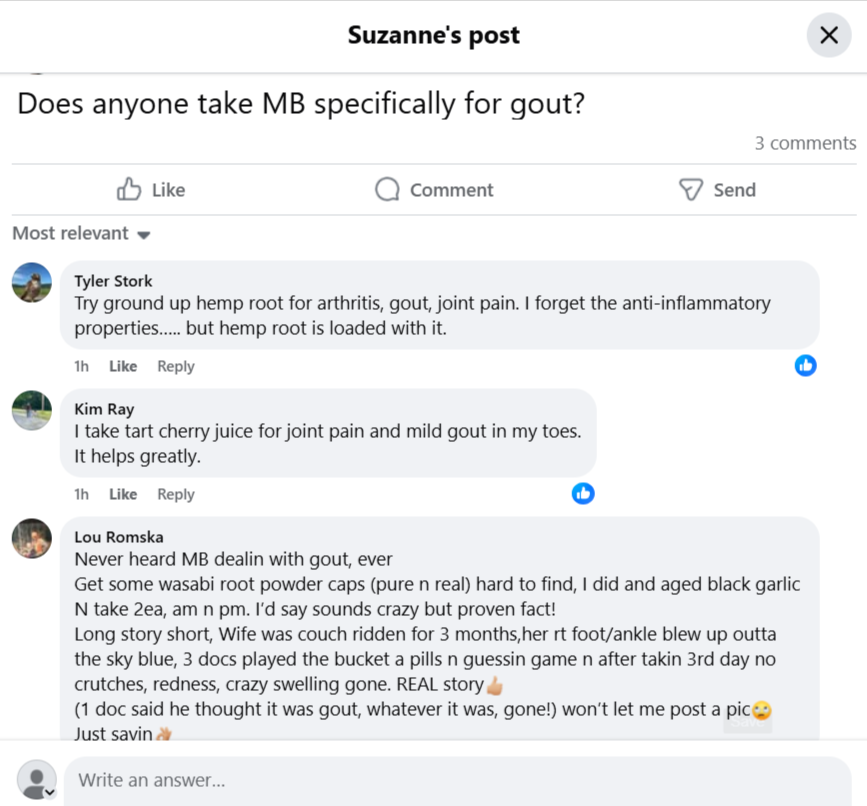Viewport: 867px width, 806px height.
Task: Open Kim Ray's profile picture
Action: tap(32, 410)
